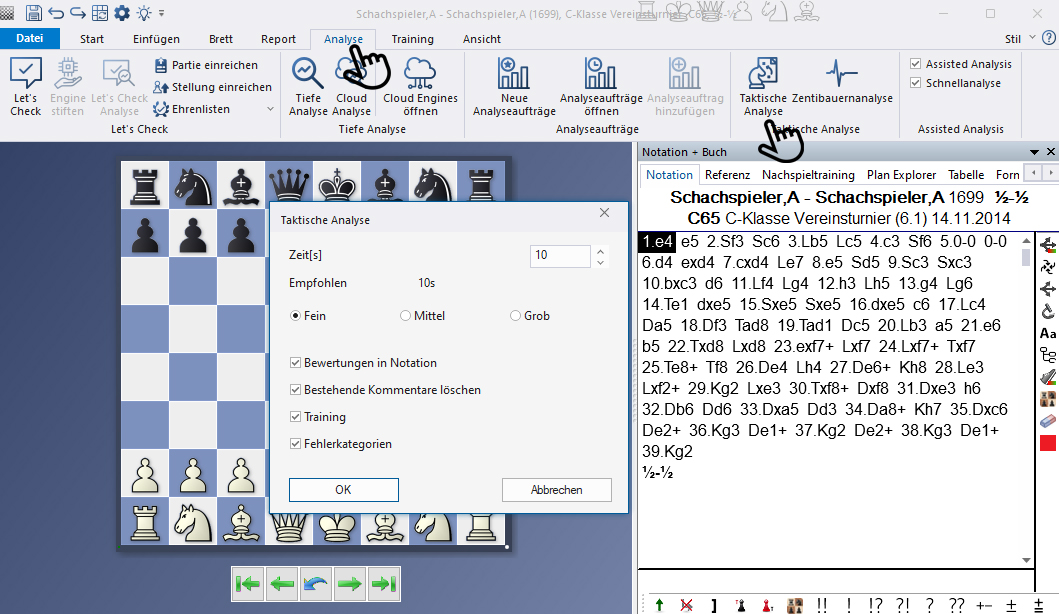Uncheck Bewertungen in Notation
1059x614 pixels.
click(x=296, y=363)
